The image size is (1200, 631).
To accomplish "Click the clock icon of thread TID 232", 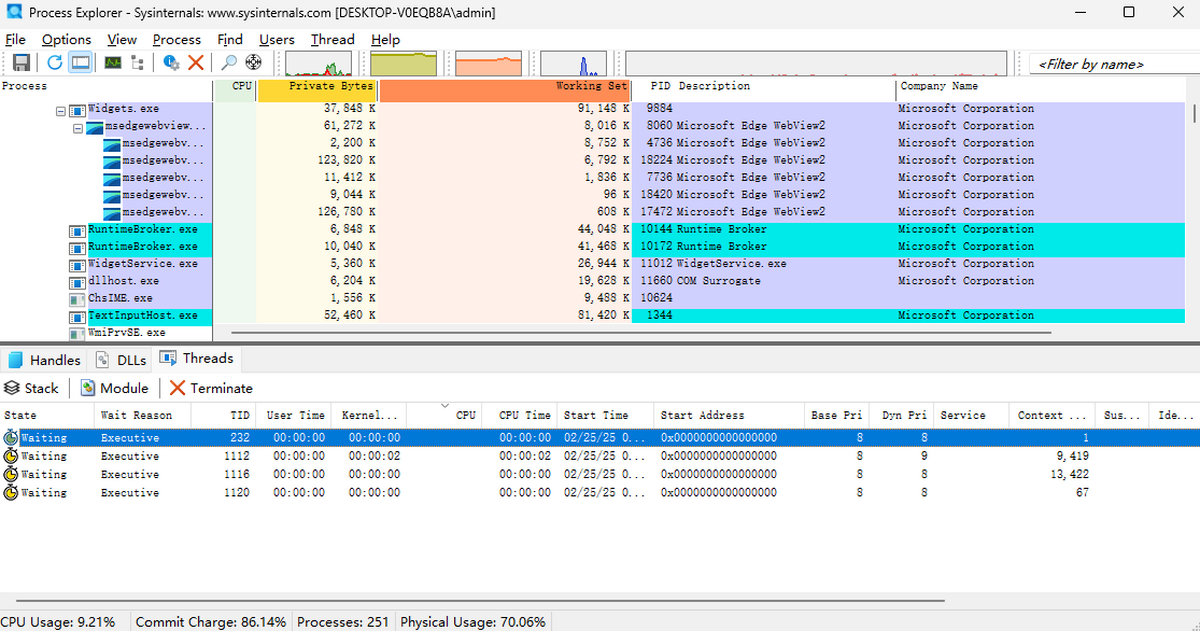I will pos(11,438).
